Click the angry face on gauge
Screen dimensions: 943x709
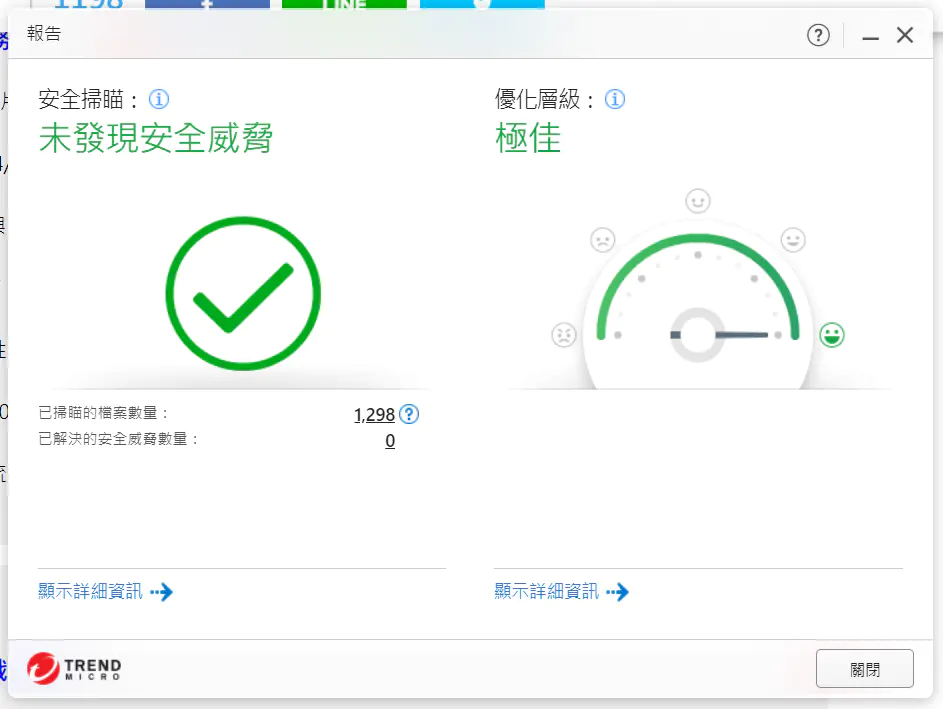[564, 335]
